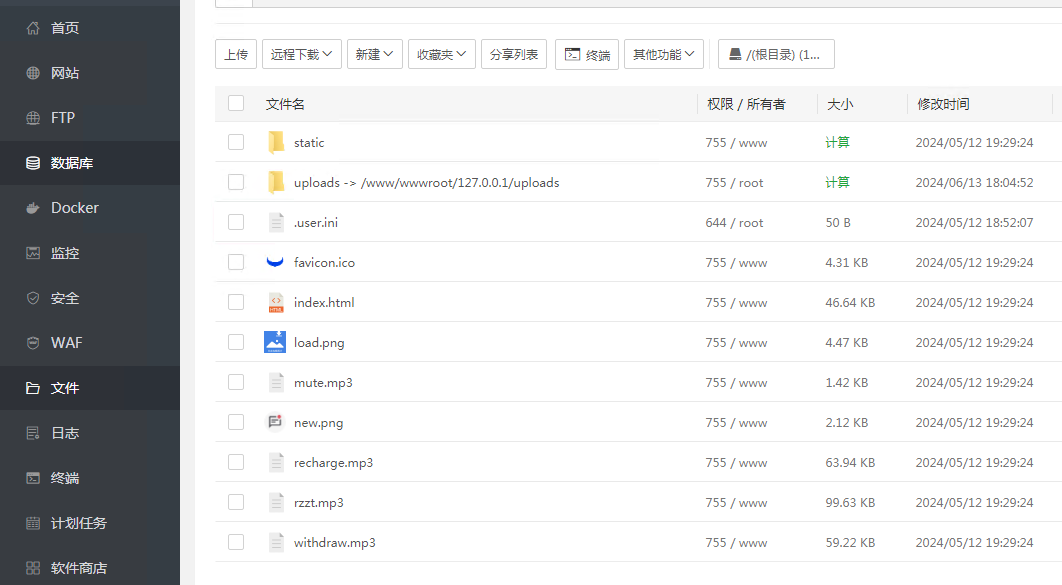Click the Docker whale icon in sidebar
This screenshot has width=1062, height=585.
point(33,208)
